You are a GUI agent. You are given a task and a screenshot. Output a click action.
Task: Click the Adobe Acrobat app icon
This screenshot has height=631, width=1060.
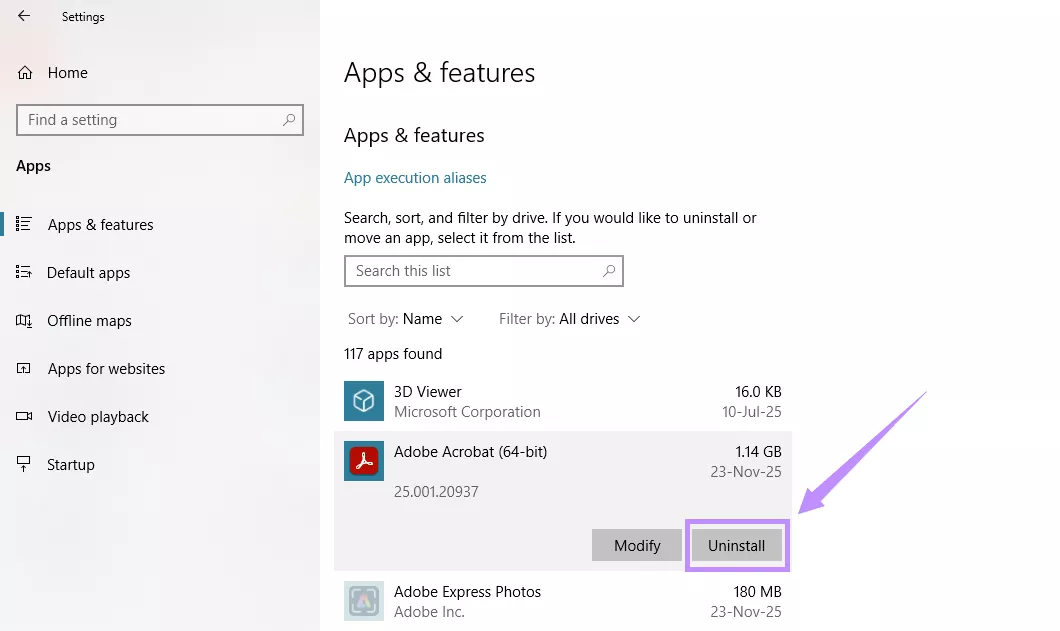[x=363, y=461]
